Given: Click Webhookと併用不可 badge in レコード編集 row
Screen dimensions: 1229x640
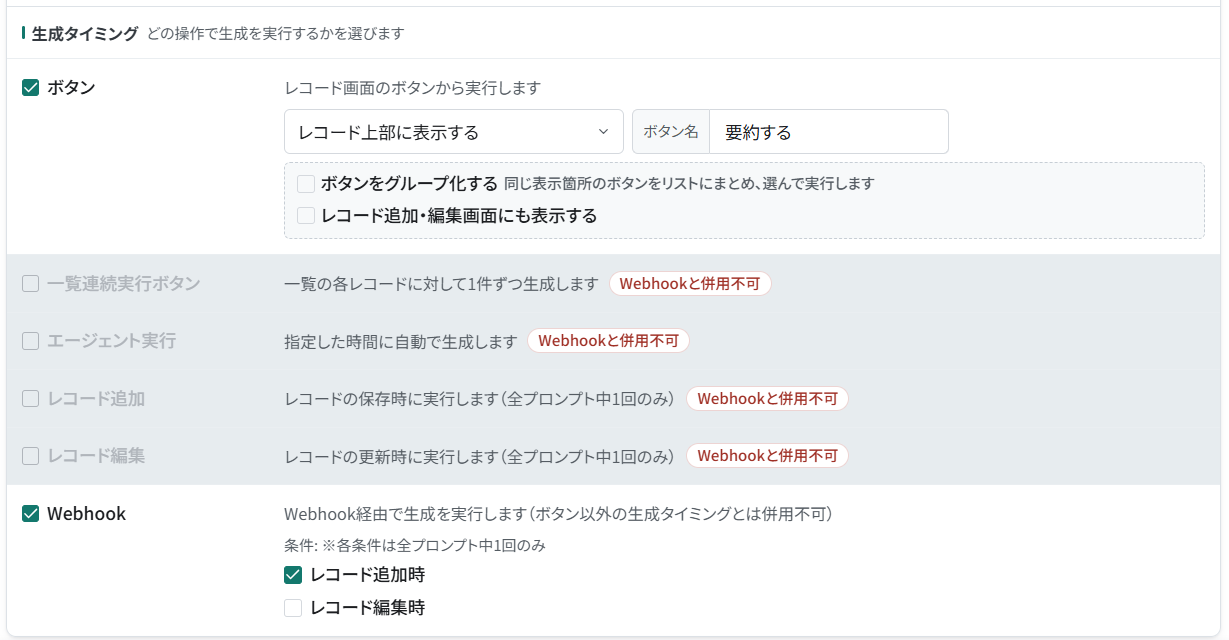Looking at the screenshot, I should [767, 456].
